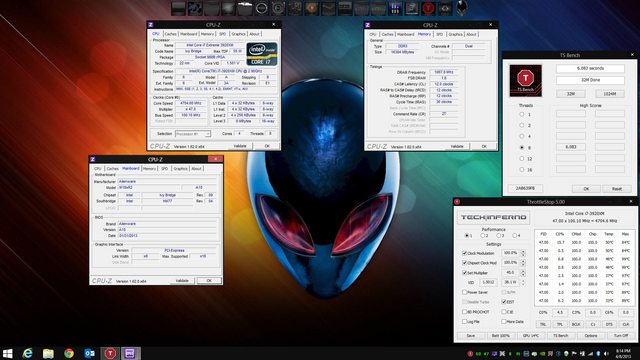Open SPD tab in top-left CPU-Z window
Image resolution: width=640 pixels, height=360 pixels.
[222, 34]
